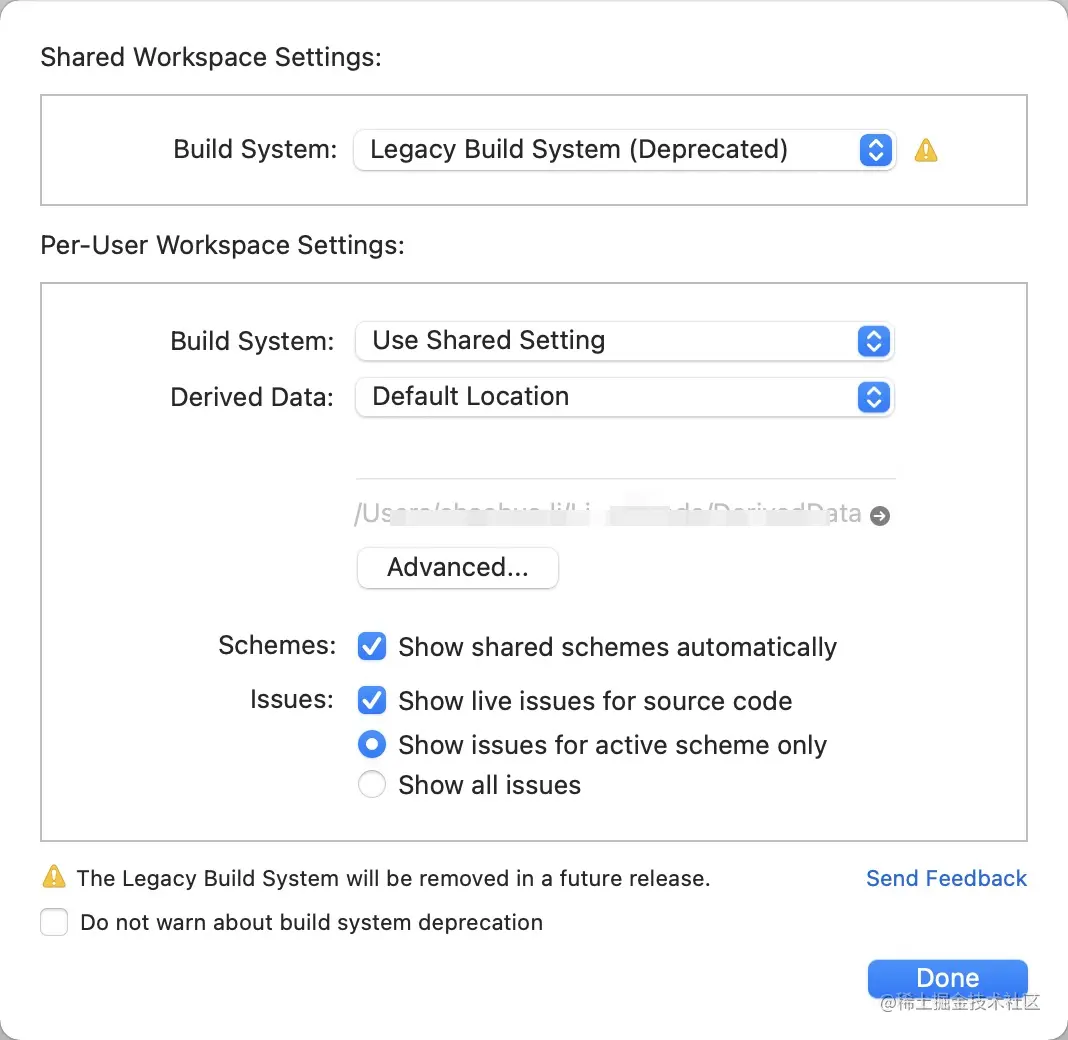Open the Use Shared Setting dropdown
Viewport: 1068px width, 1040px height.
pos(623,341)
